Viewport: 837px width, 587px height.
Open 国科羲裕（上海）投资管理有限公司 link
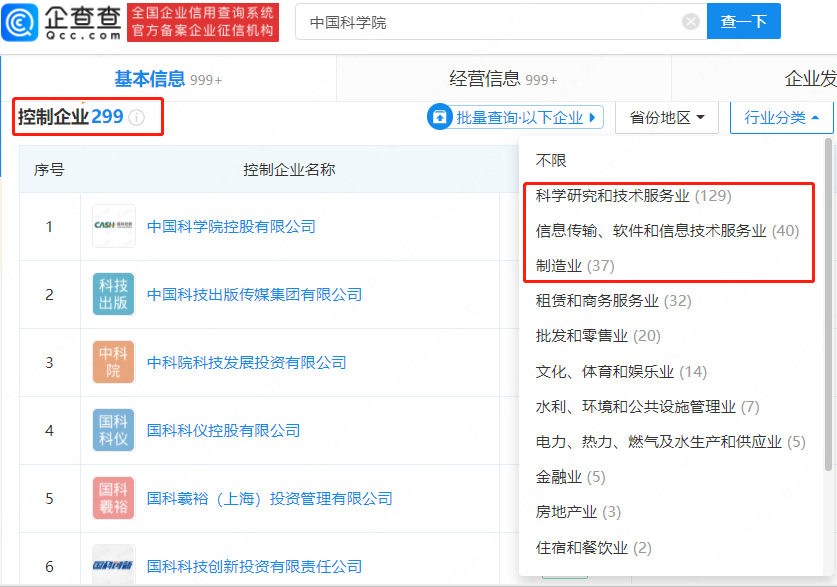pos(270,498)
